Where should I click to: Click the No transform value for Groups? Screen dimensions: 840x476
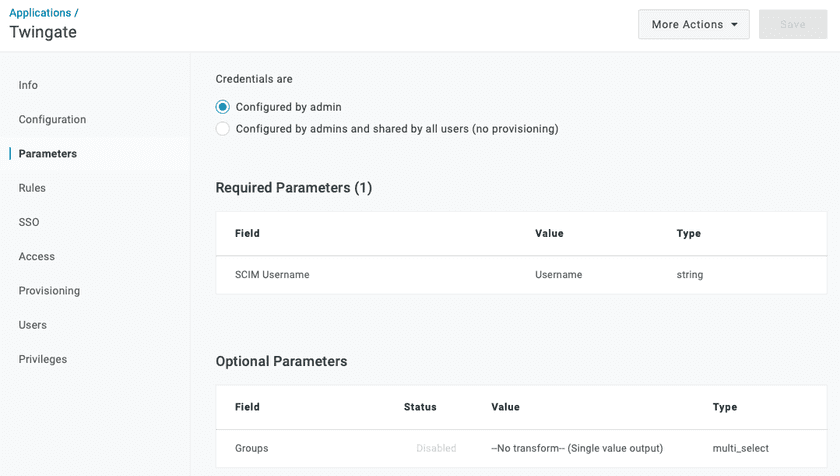577,448
